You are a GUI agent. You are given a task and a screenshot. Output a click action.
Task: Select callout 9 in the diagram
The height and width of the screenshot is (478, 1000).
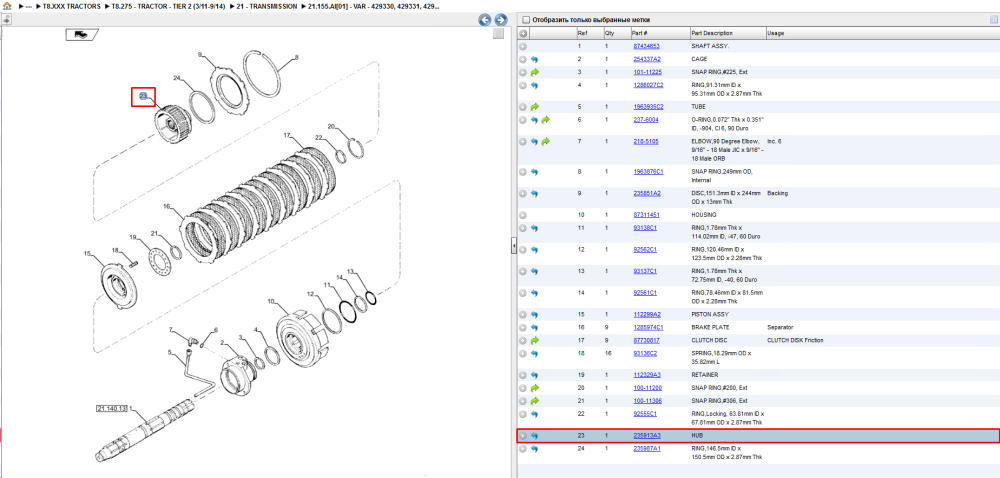tap(200, 55)
